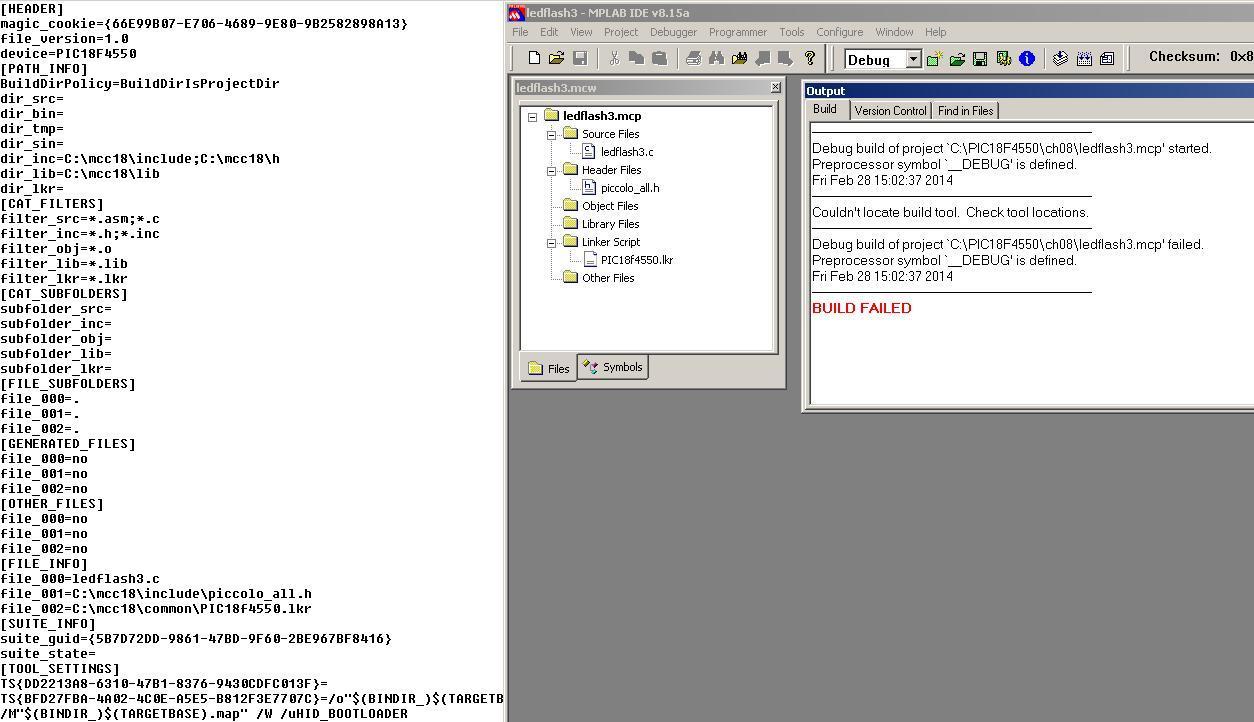Click the Go Backward arrow icon
Viewport: 1254px width, 722px height.
[x=763, y=59]
